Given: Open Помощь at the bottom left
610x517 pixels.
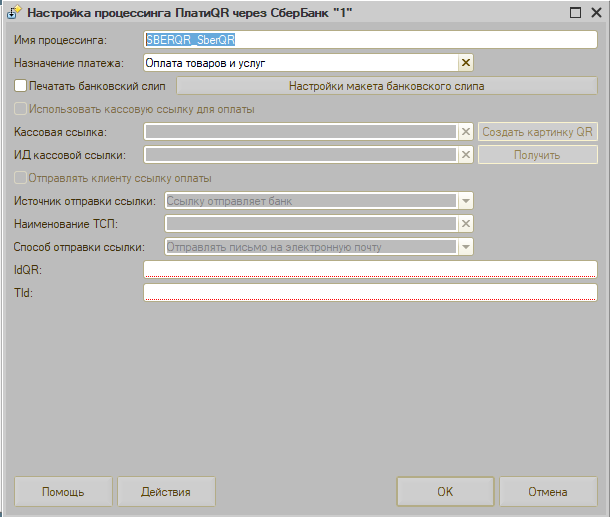Looking at the screenshot, I should click(62, 492).
